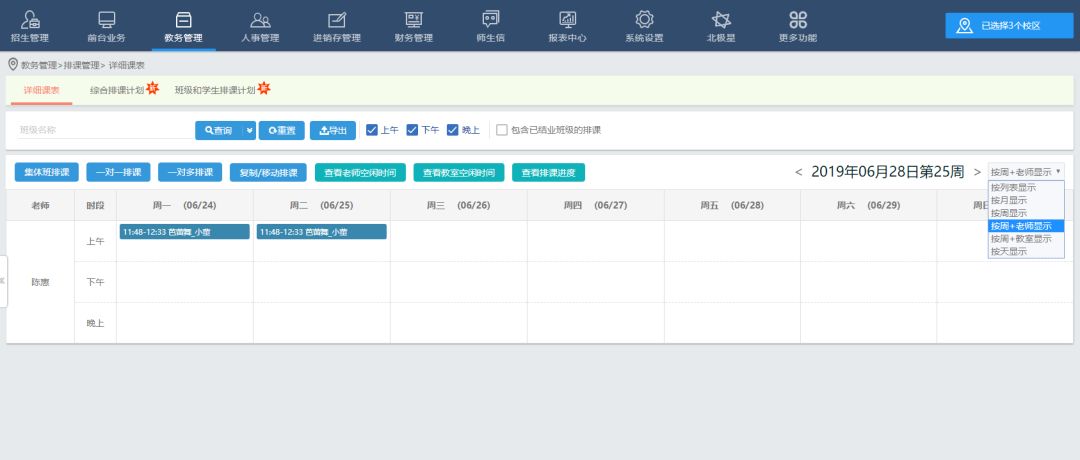
Task: Uncheck the 下午 checkbox
Action: pyautogui.click(x=412, y=130)
